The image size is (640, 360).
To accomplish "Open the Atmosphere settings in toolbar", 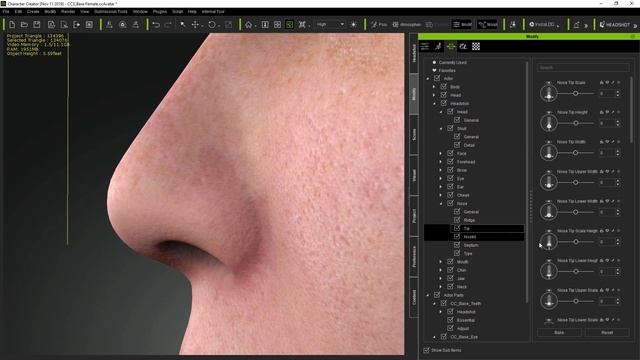I will [x=407, y=24].
